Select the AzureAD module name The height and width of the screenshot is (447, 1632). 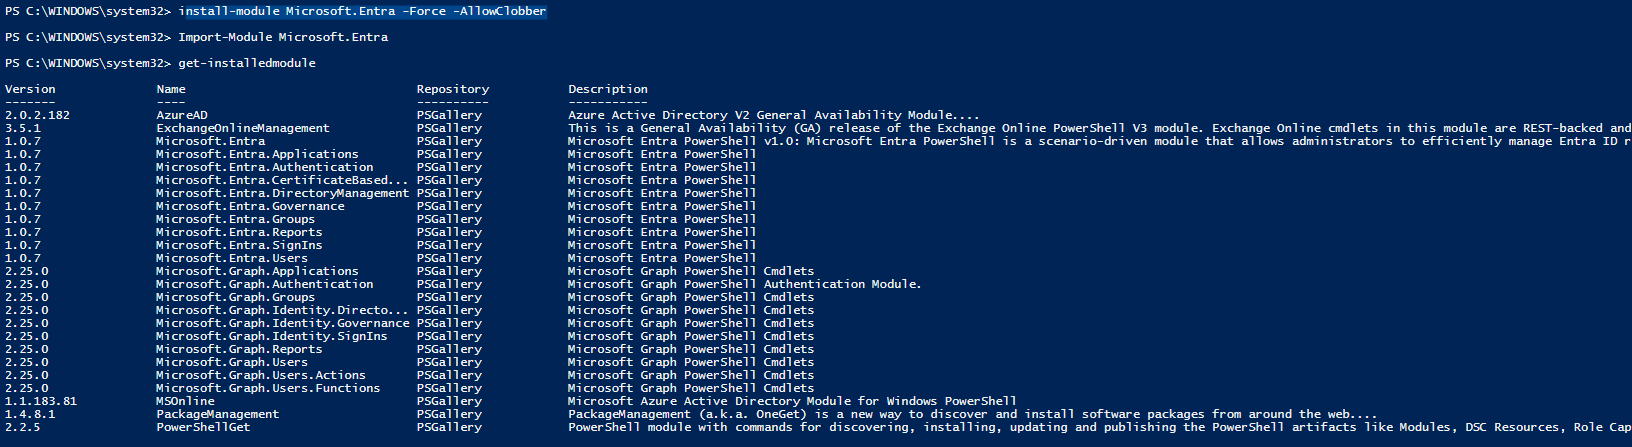pyautogui.click(x=182, y=115)
